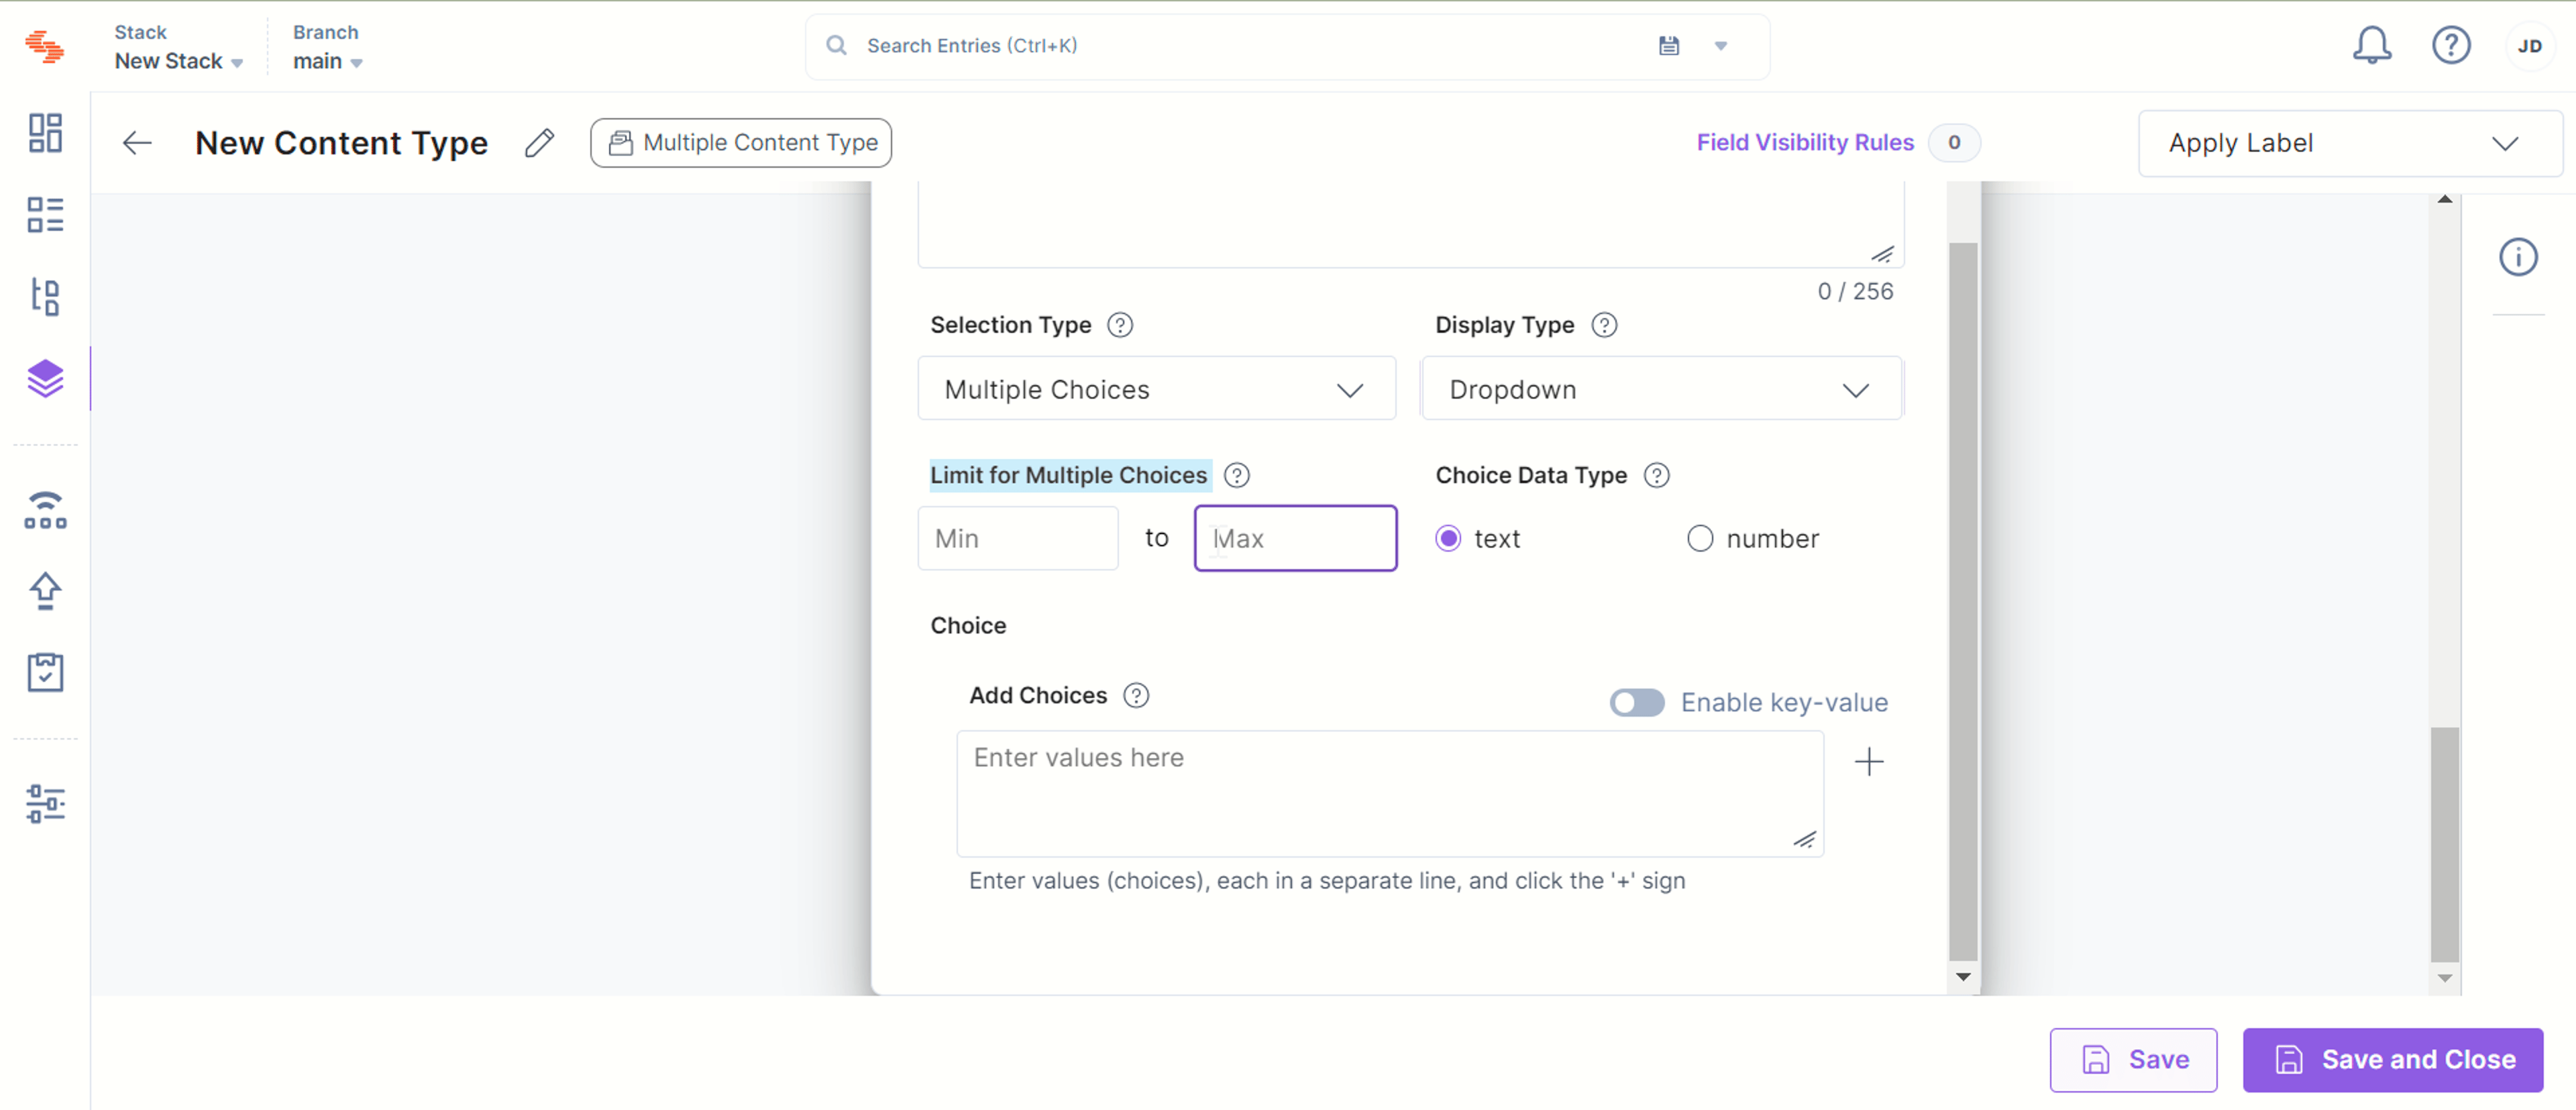Screen dimensions: 2576x1110
Task: Click the Max limit input field
Action: point(1295,539)
